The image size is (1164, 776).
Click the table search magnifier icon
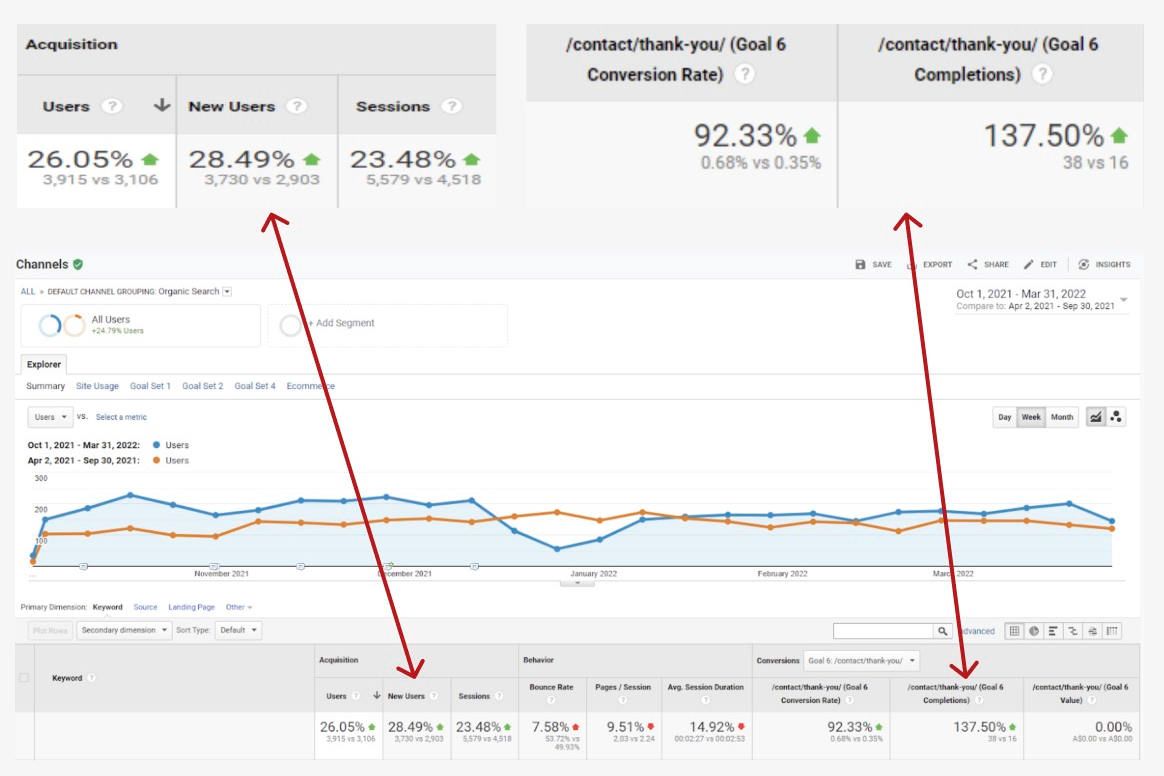click(942, 631)
